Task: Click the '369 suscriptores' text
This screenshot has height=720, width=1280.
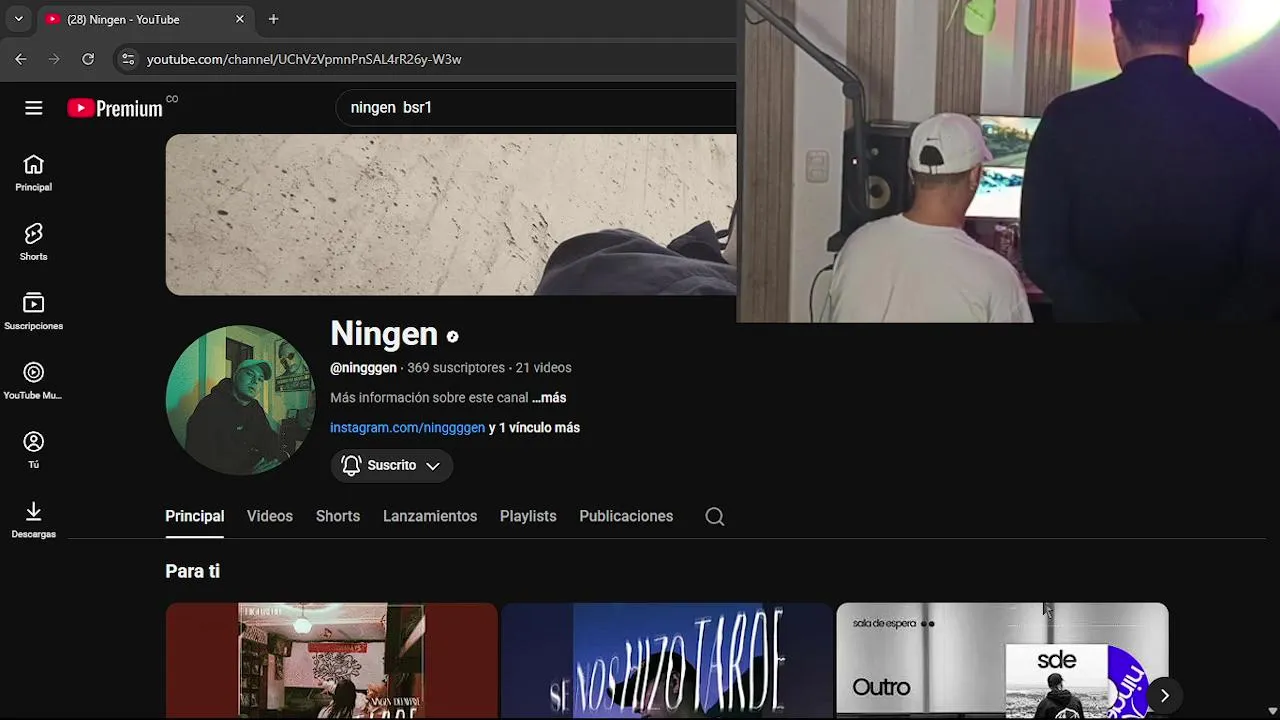Action: pos(457,367)
